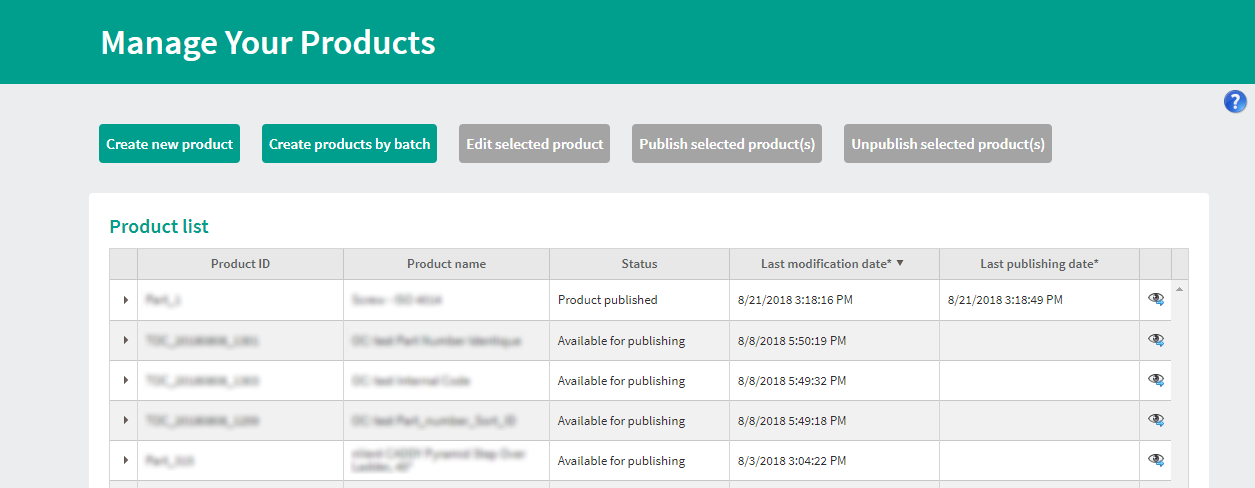The width and height of the screenshot is (1255, 488).
Task: View product modified 8/8/2018 5:50:19 PM via eye icon
Action: pos(1156,340)
